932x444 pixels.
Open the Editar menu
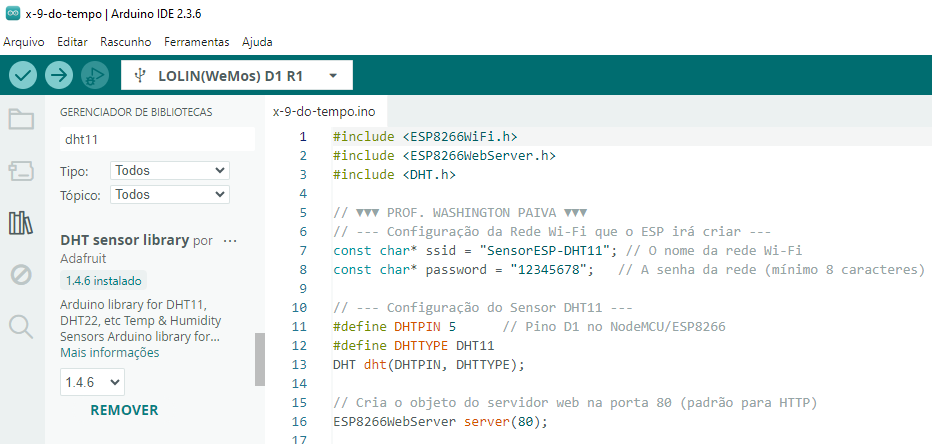pyautogui.click(x=73, y=42)
